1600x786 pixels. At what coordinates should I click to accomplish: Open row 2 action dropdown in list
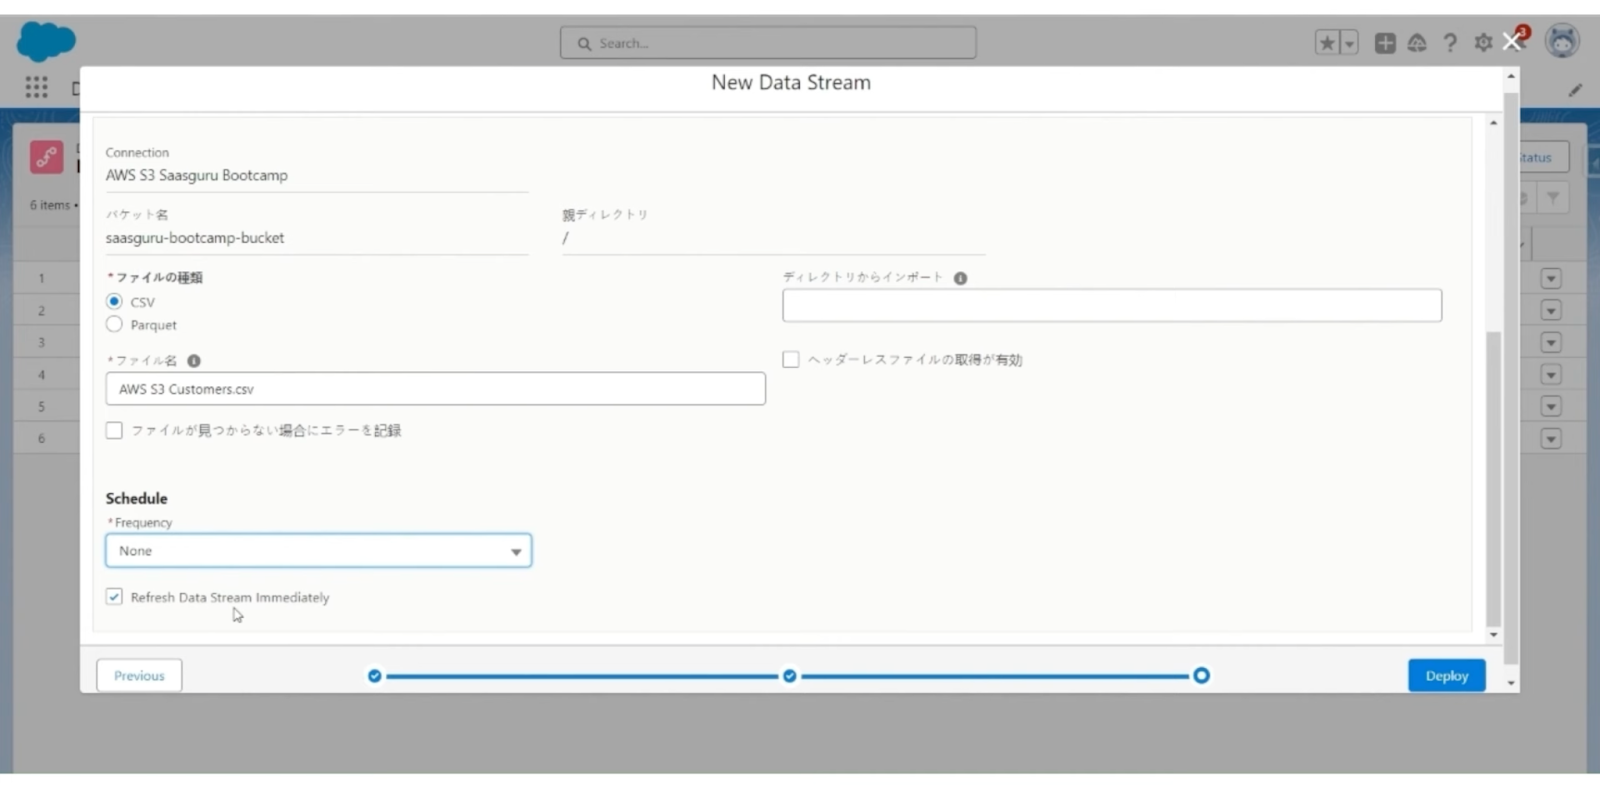(1551, 310)
